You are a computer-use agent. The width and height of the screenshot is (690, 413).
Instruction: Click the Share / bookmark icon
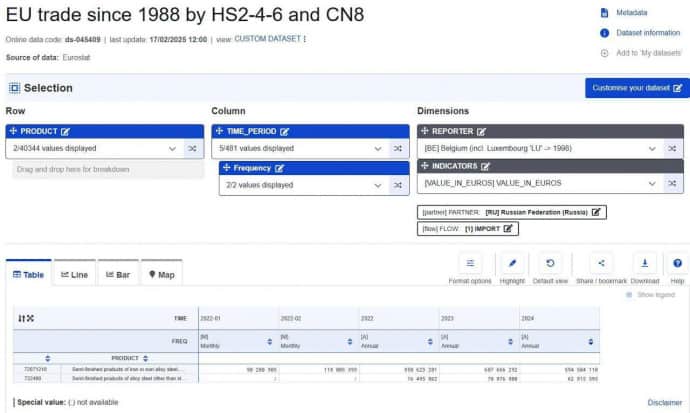tap(600, 263)
